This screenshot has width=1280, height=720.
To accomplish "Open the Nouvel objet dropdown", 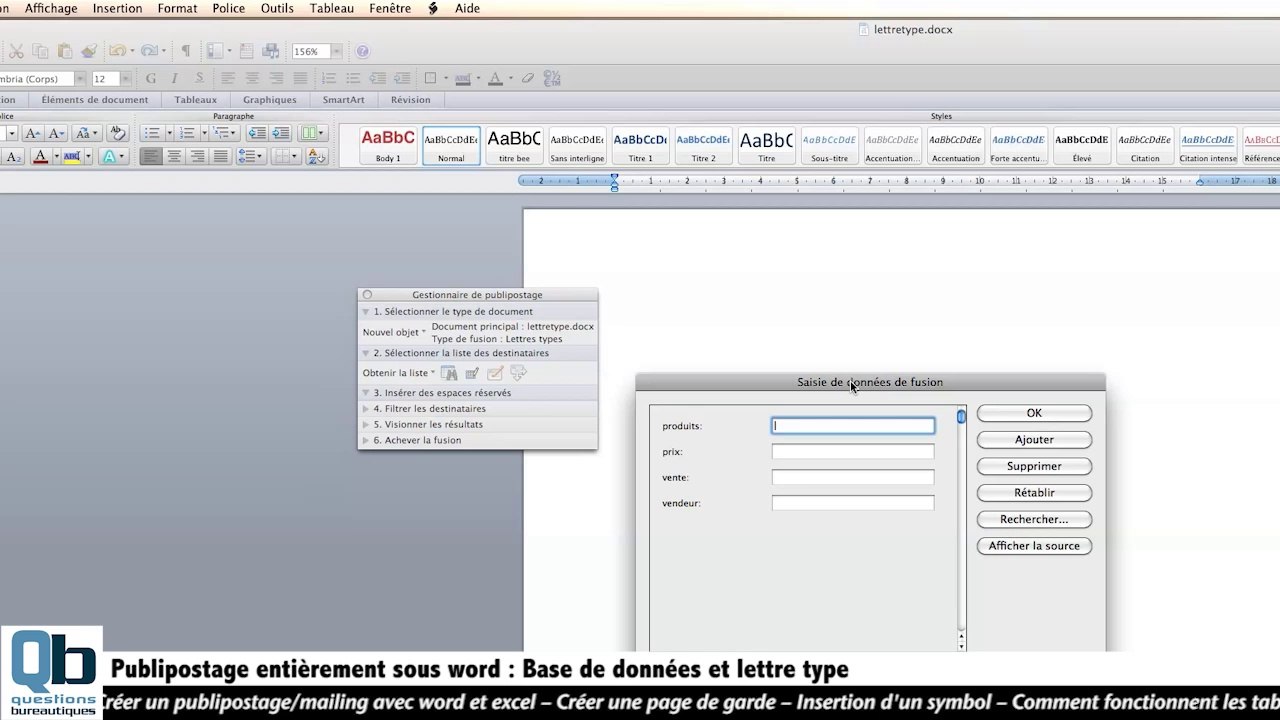I will coord(394,332).
